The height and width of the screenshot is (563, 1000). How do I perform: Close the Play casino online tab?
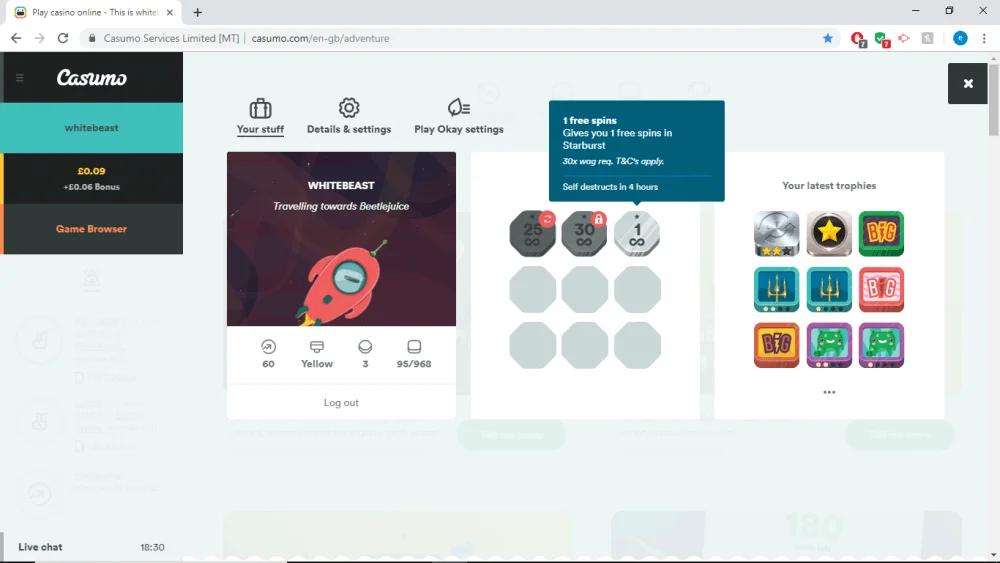[170, 12]
